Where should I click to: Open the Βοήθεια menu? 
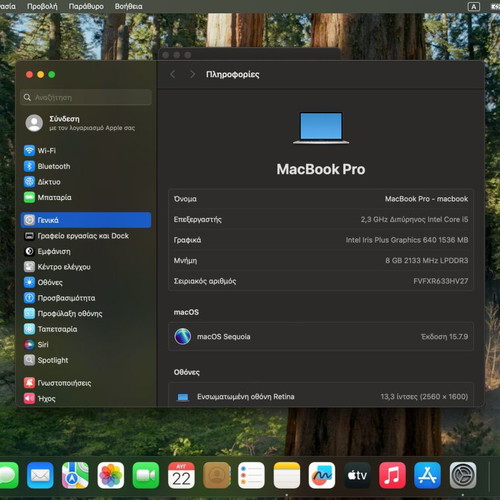(x=128, y=6)
